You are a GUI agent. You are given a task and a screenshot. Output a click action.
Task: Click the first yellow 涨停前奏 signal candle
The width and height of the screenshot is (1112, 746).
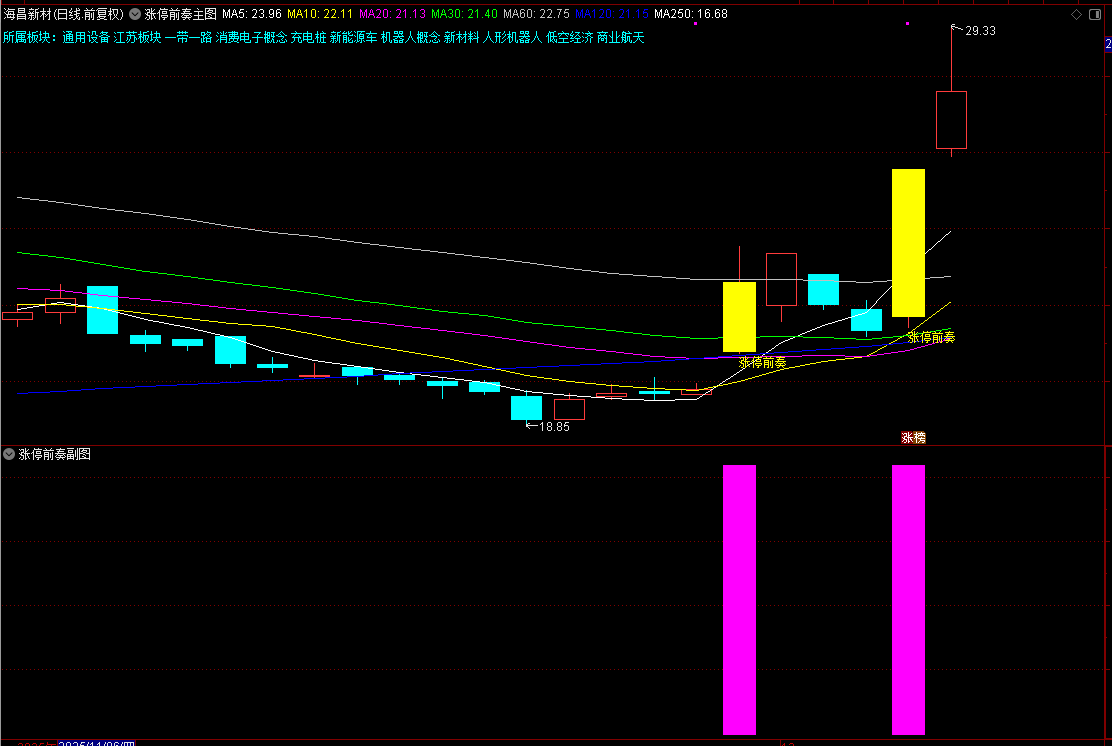(739, 317)
